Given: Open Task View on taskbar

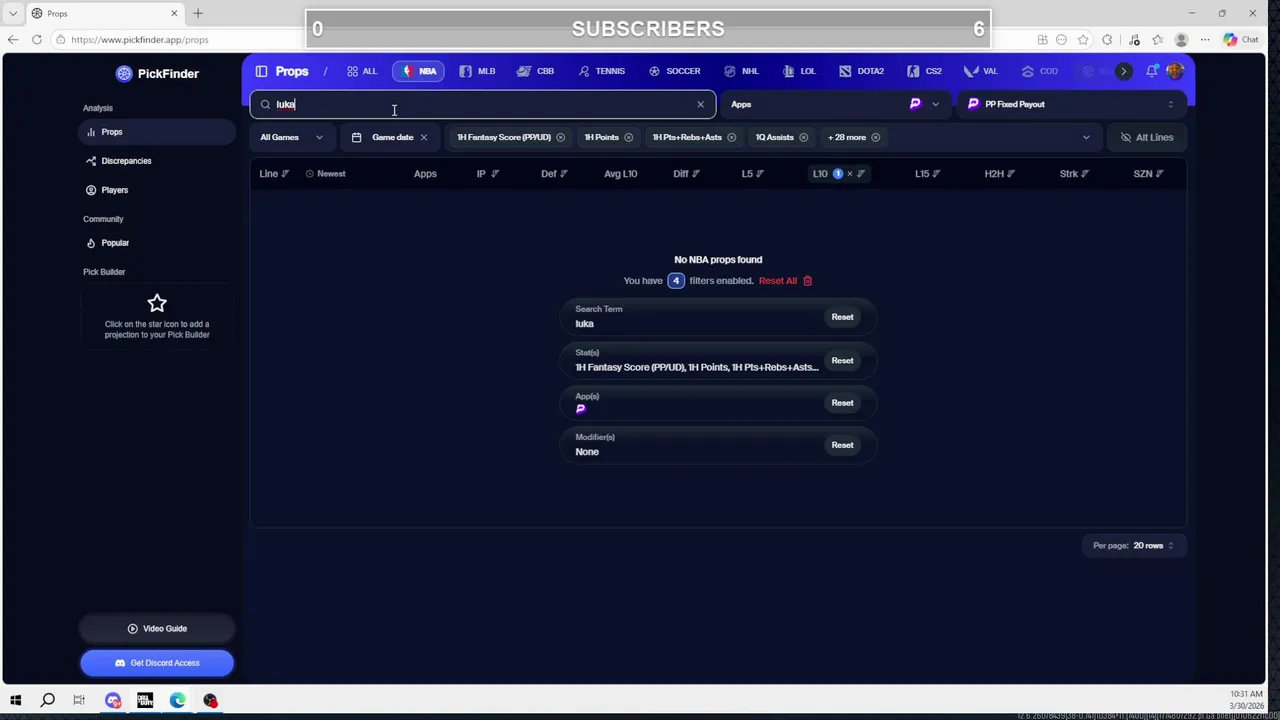Looking at the screenshot, I should coord(79,700).
